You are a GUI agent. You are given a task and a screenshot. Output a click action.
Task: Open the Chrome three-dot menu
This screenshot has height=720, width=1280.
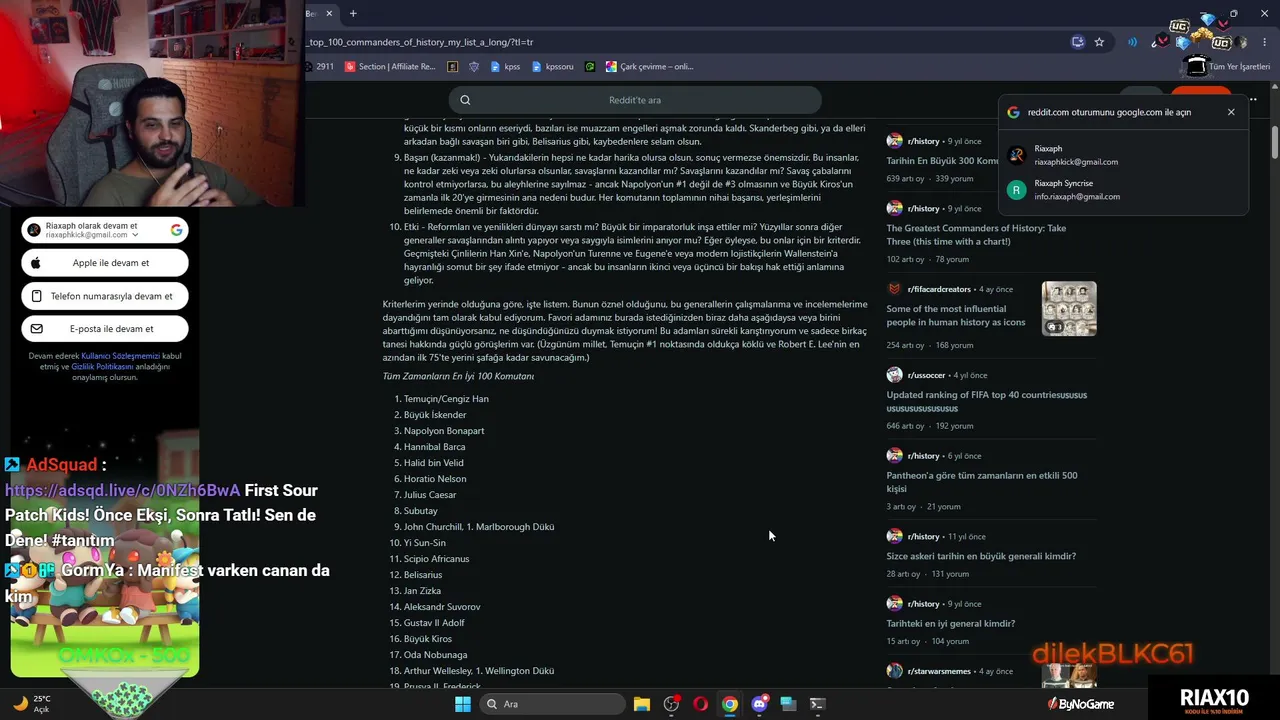[x=1265, y=42]
